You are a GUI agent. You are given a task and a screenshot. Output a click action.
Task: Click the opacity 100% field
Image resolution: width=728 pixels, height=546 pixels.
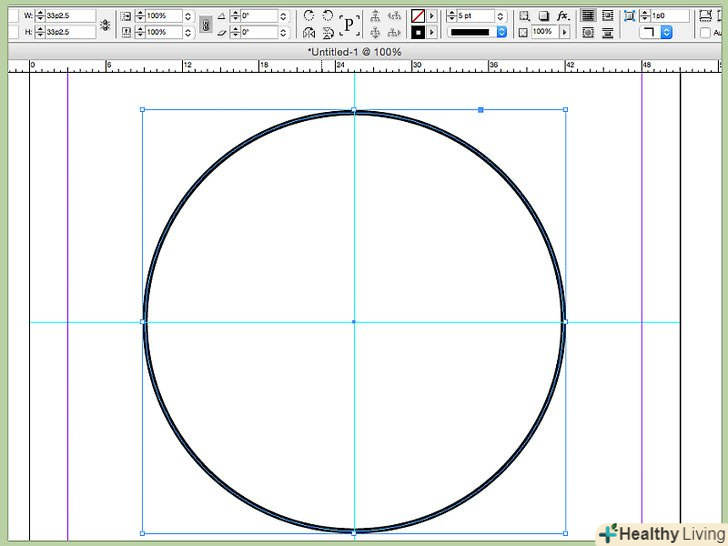[x=543, y=32]
